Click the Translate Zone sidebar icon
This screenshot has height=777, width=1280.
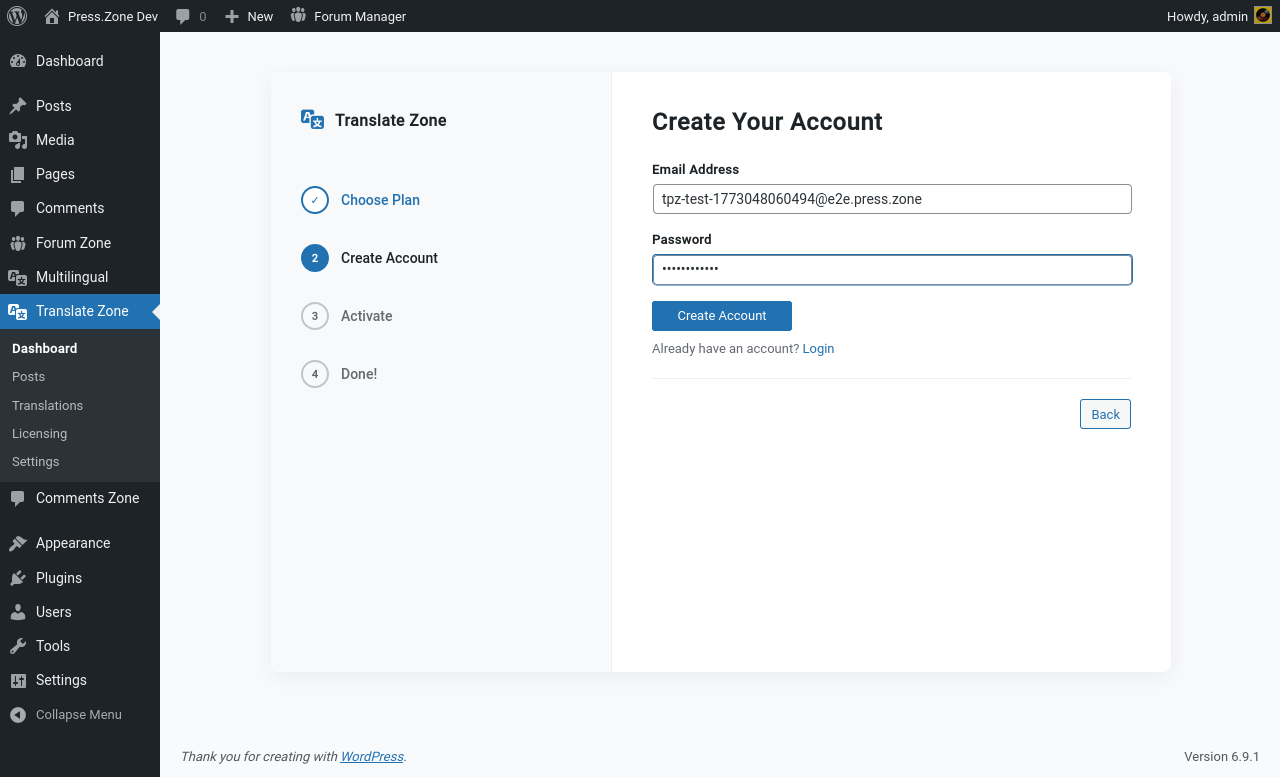pos(18,311)
